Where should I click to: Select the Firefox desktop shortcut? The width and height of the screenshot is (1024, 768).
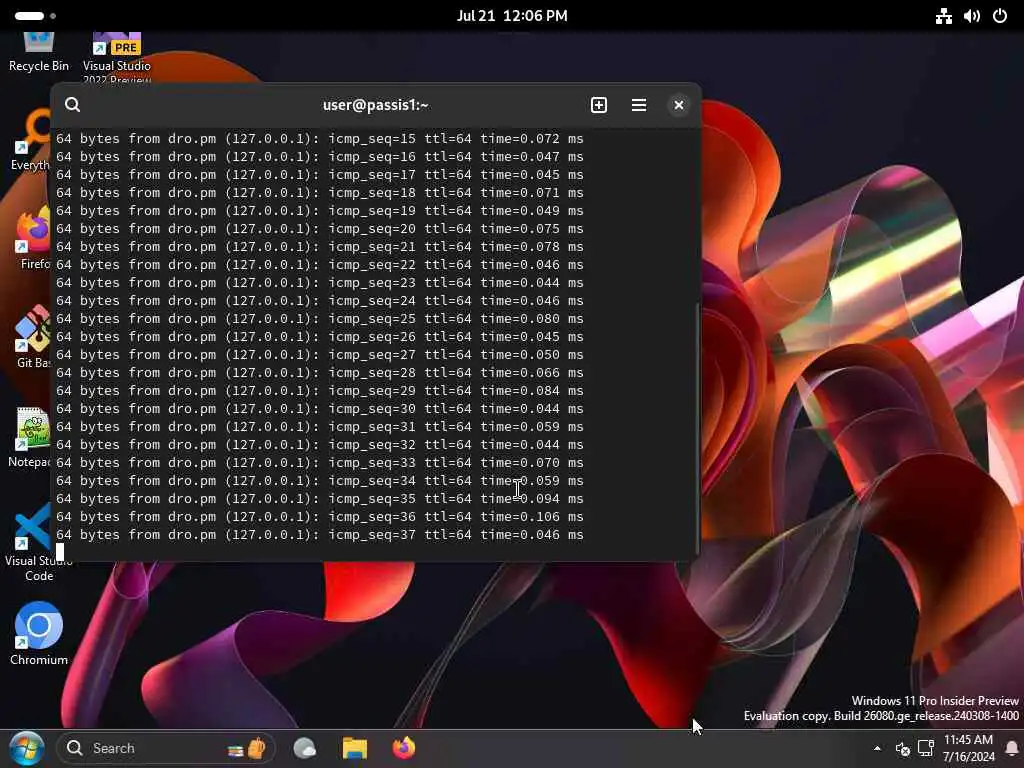click(34, 238)
